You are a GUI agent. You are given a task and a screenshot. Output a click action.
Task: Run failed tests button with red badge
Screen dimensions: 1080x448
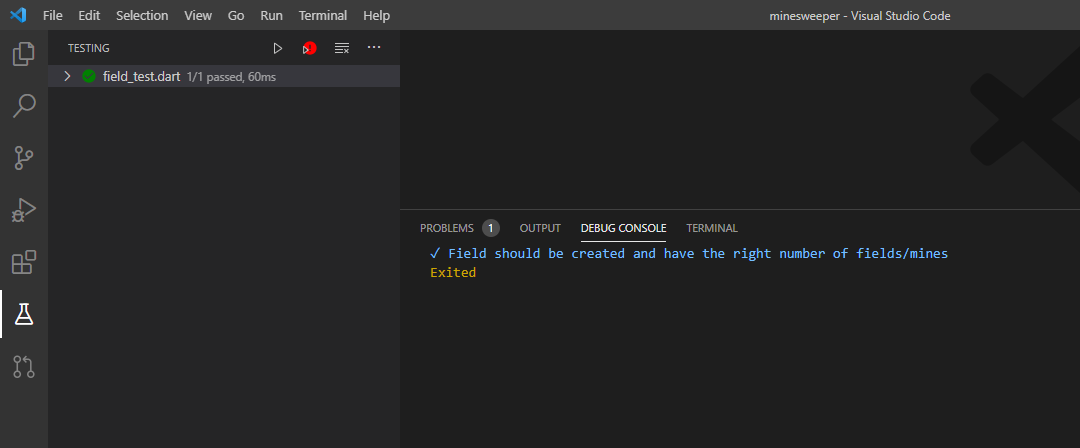click(309, 48)
